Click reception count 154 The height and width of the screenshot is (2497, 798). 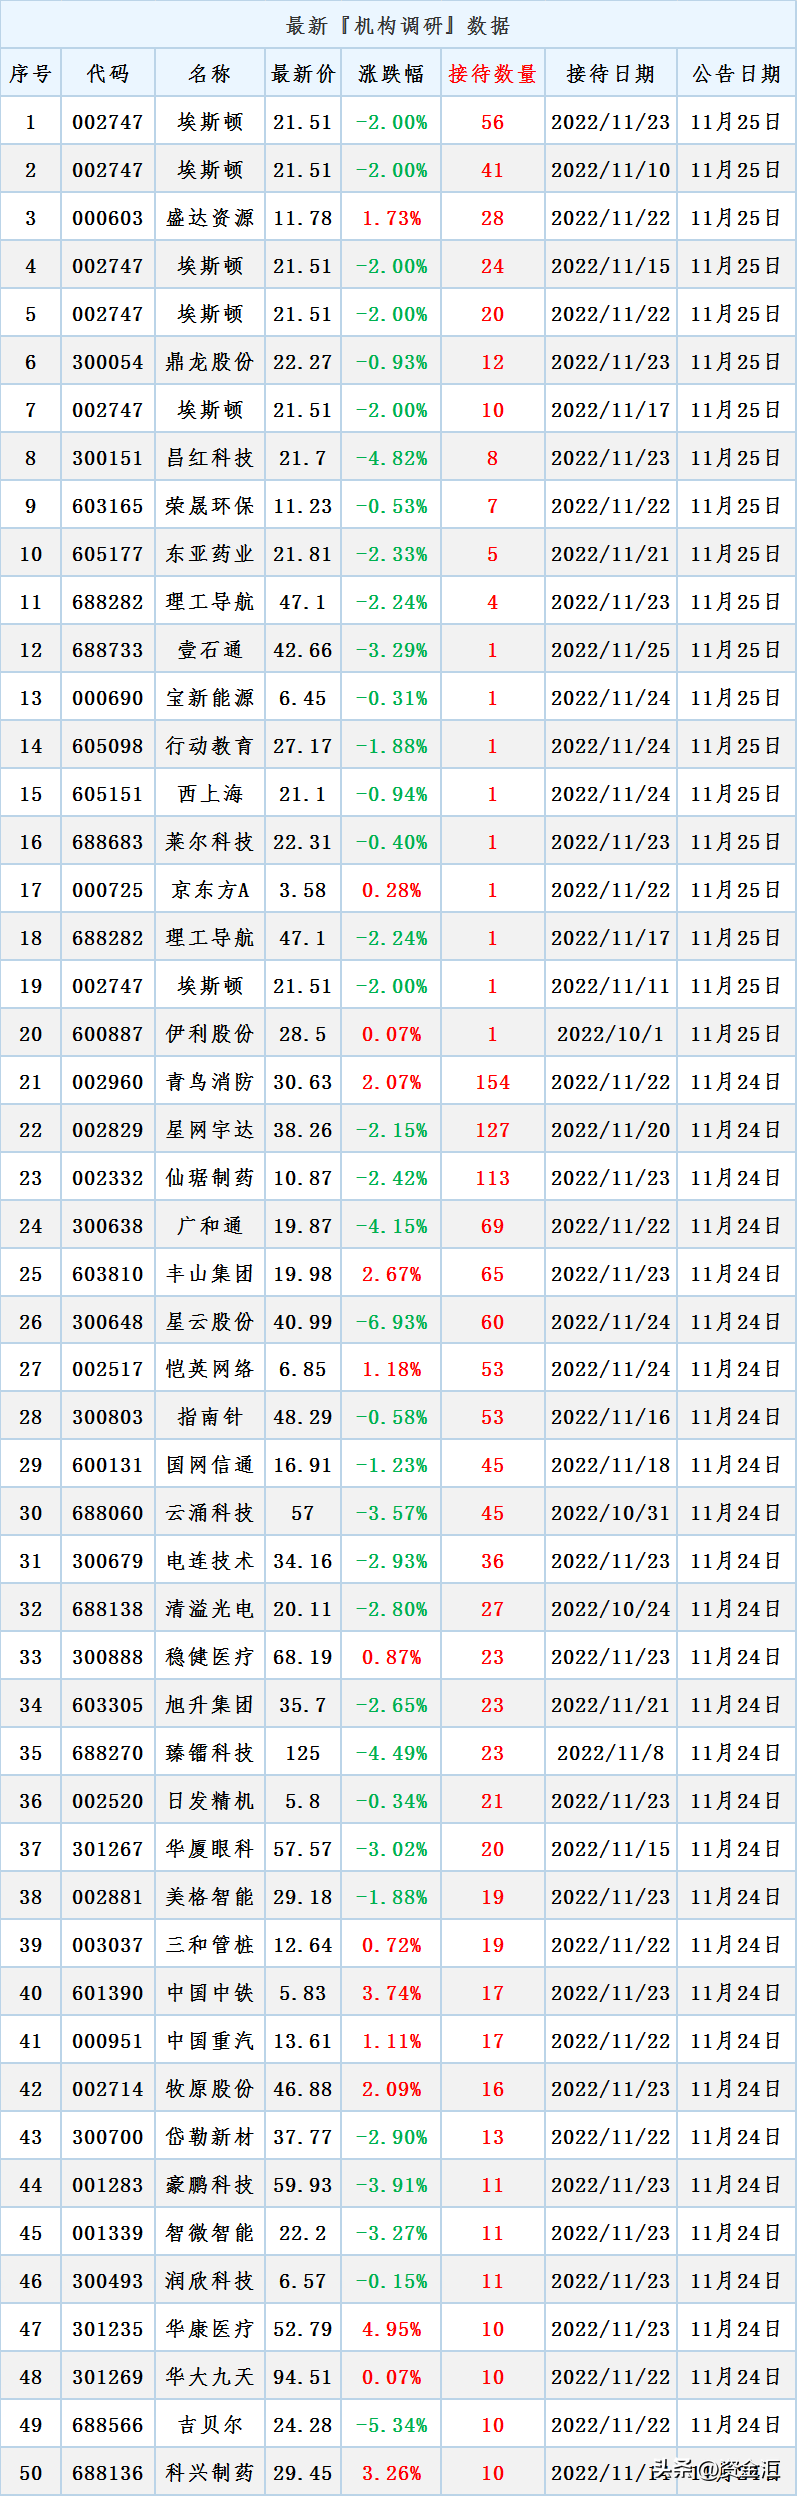pos(493,1082)
